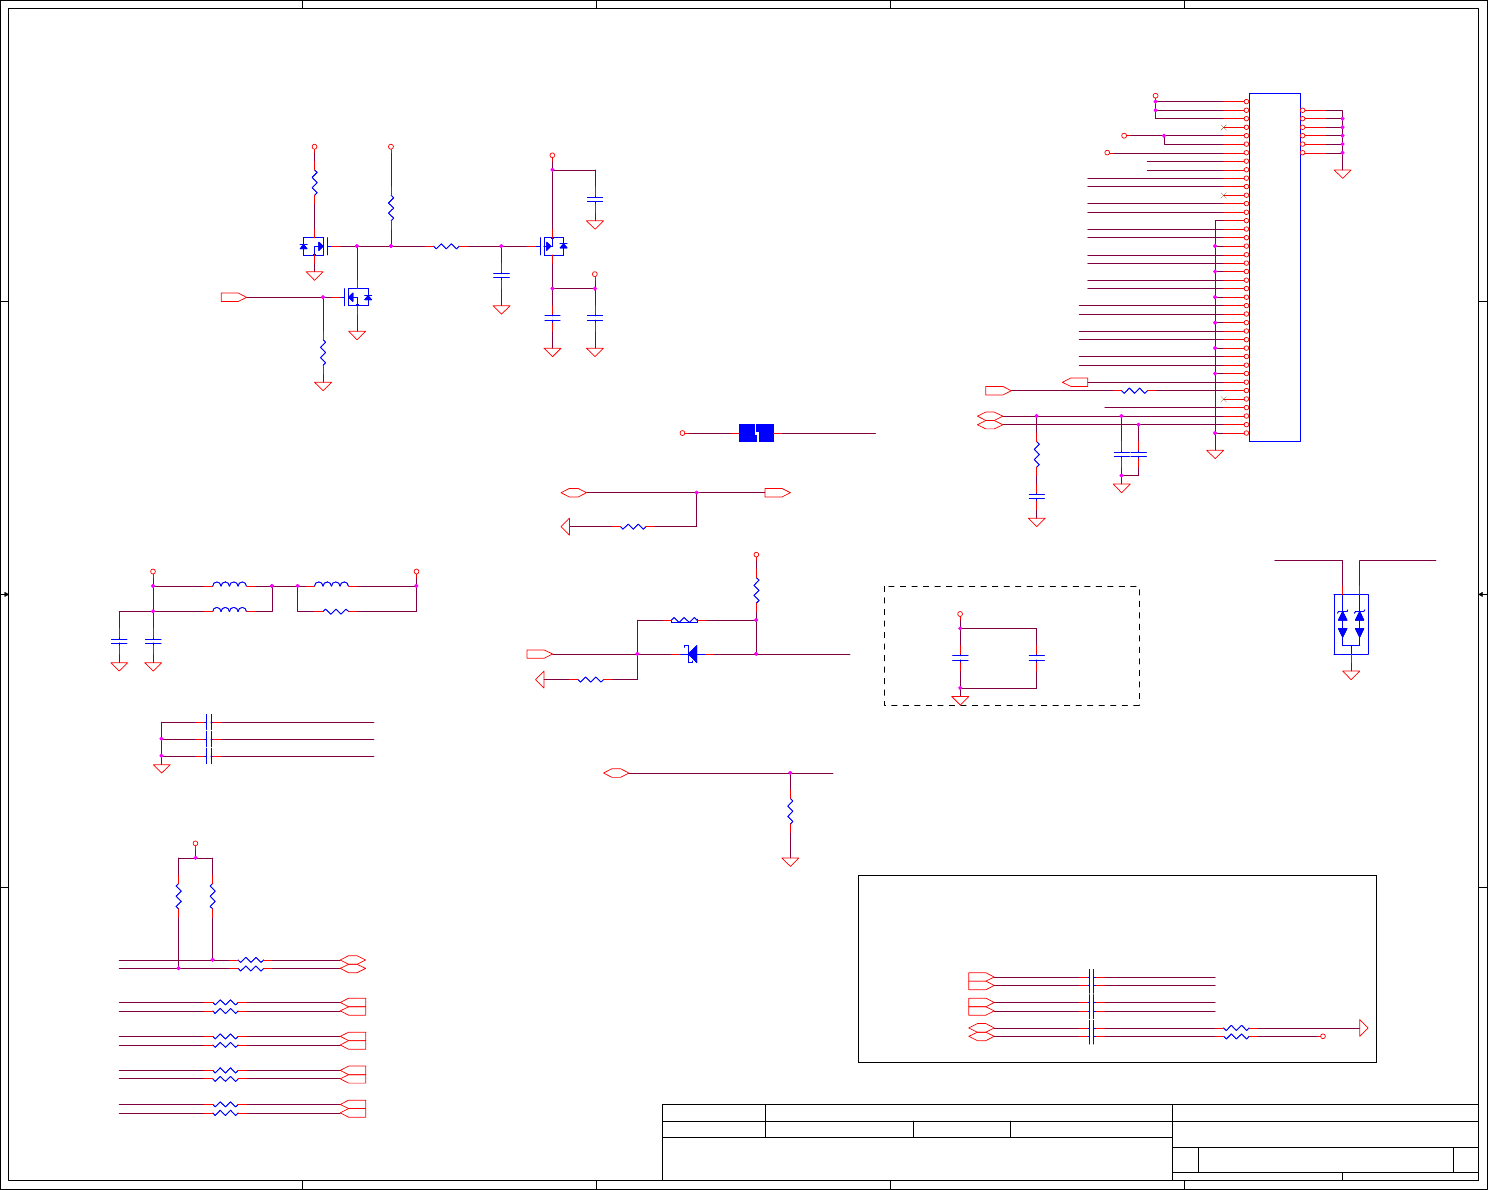The width and height of the screenshot is (1488, 1190).
Task: Select the ground symbol at the connector's right-side pins
Action: [1342, 174]
